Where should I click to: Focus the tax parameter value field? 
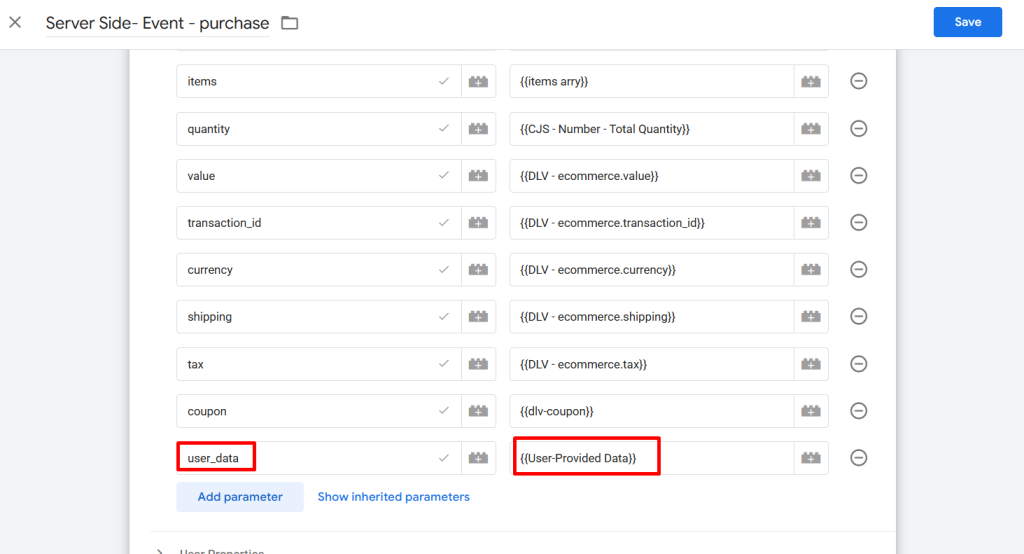(x=650, y=364)
